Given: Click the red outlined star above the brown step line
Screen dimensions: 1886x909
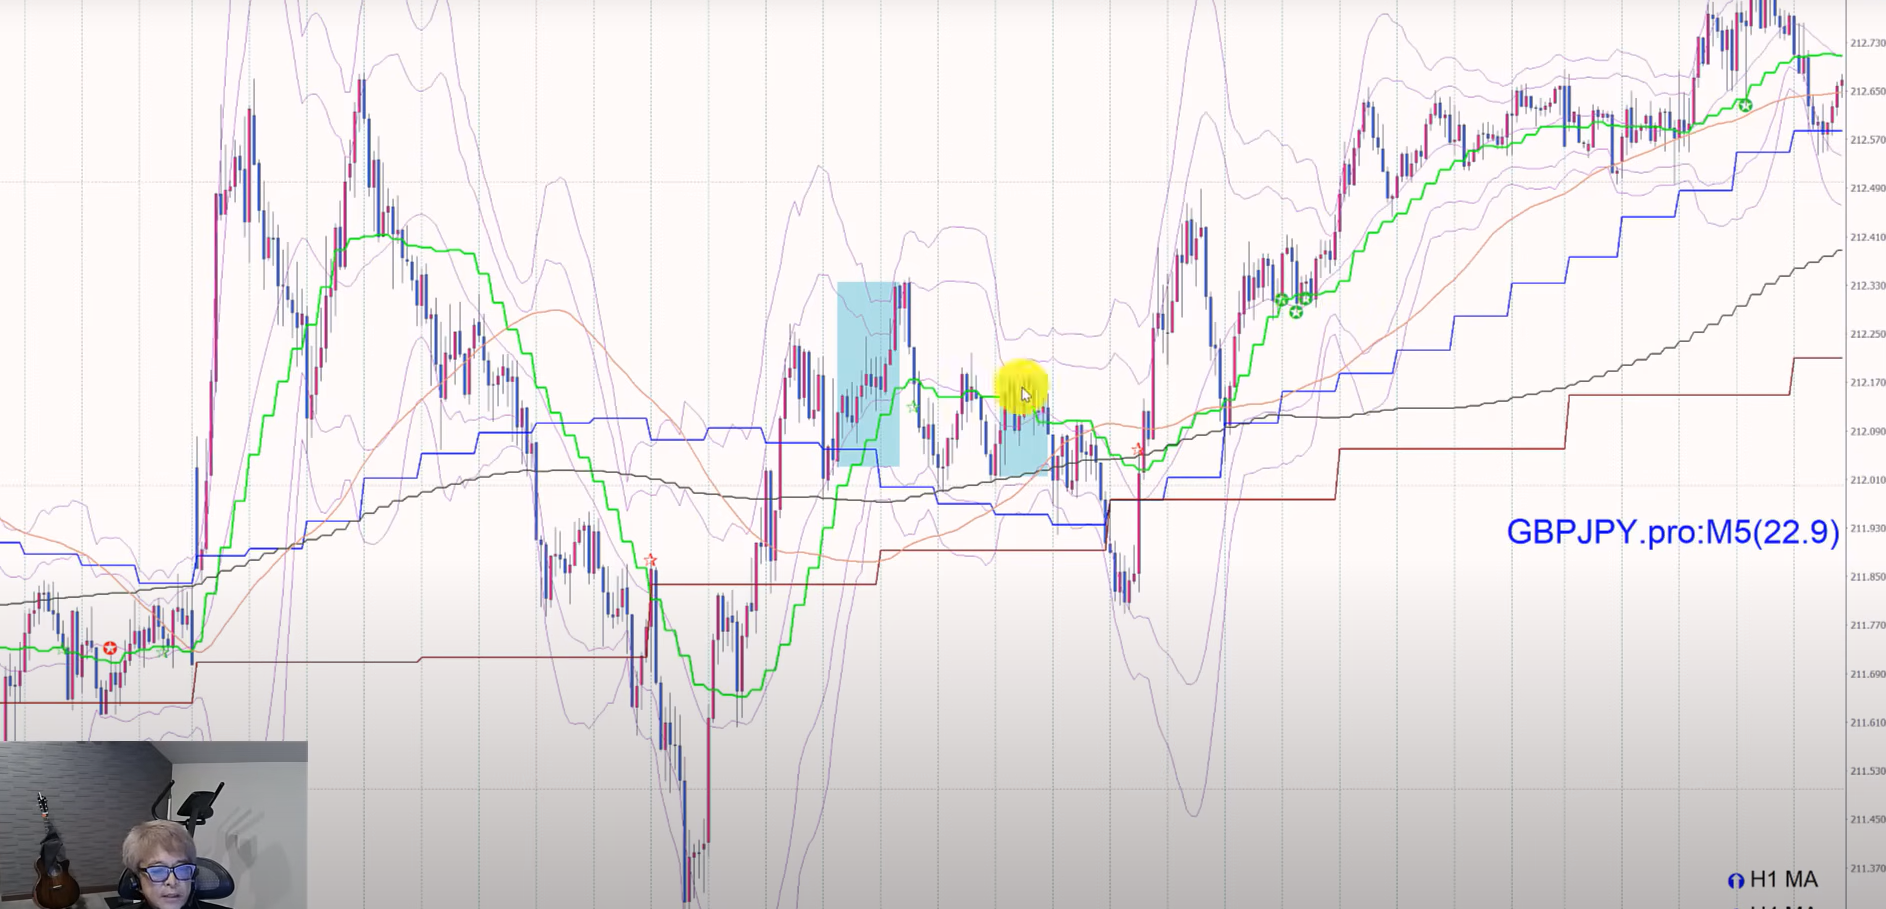Looking at the screenshot, I should coord(651,560).
